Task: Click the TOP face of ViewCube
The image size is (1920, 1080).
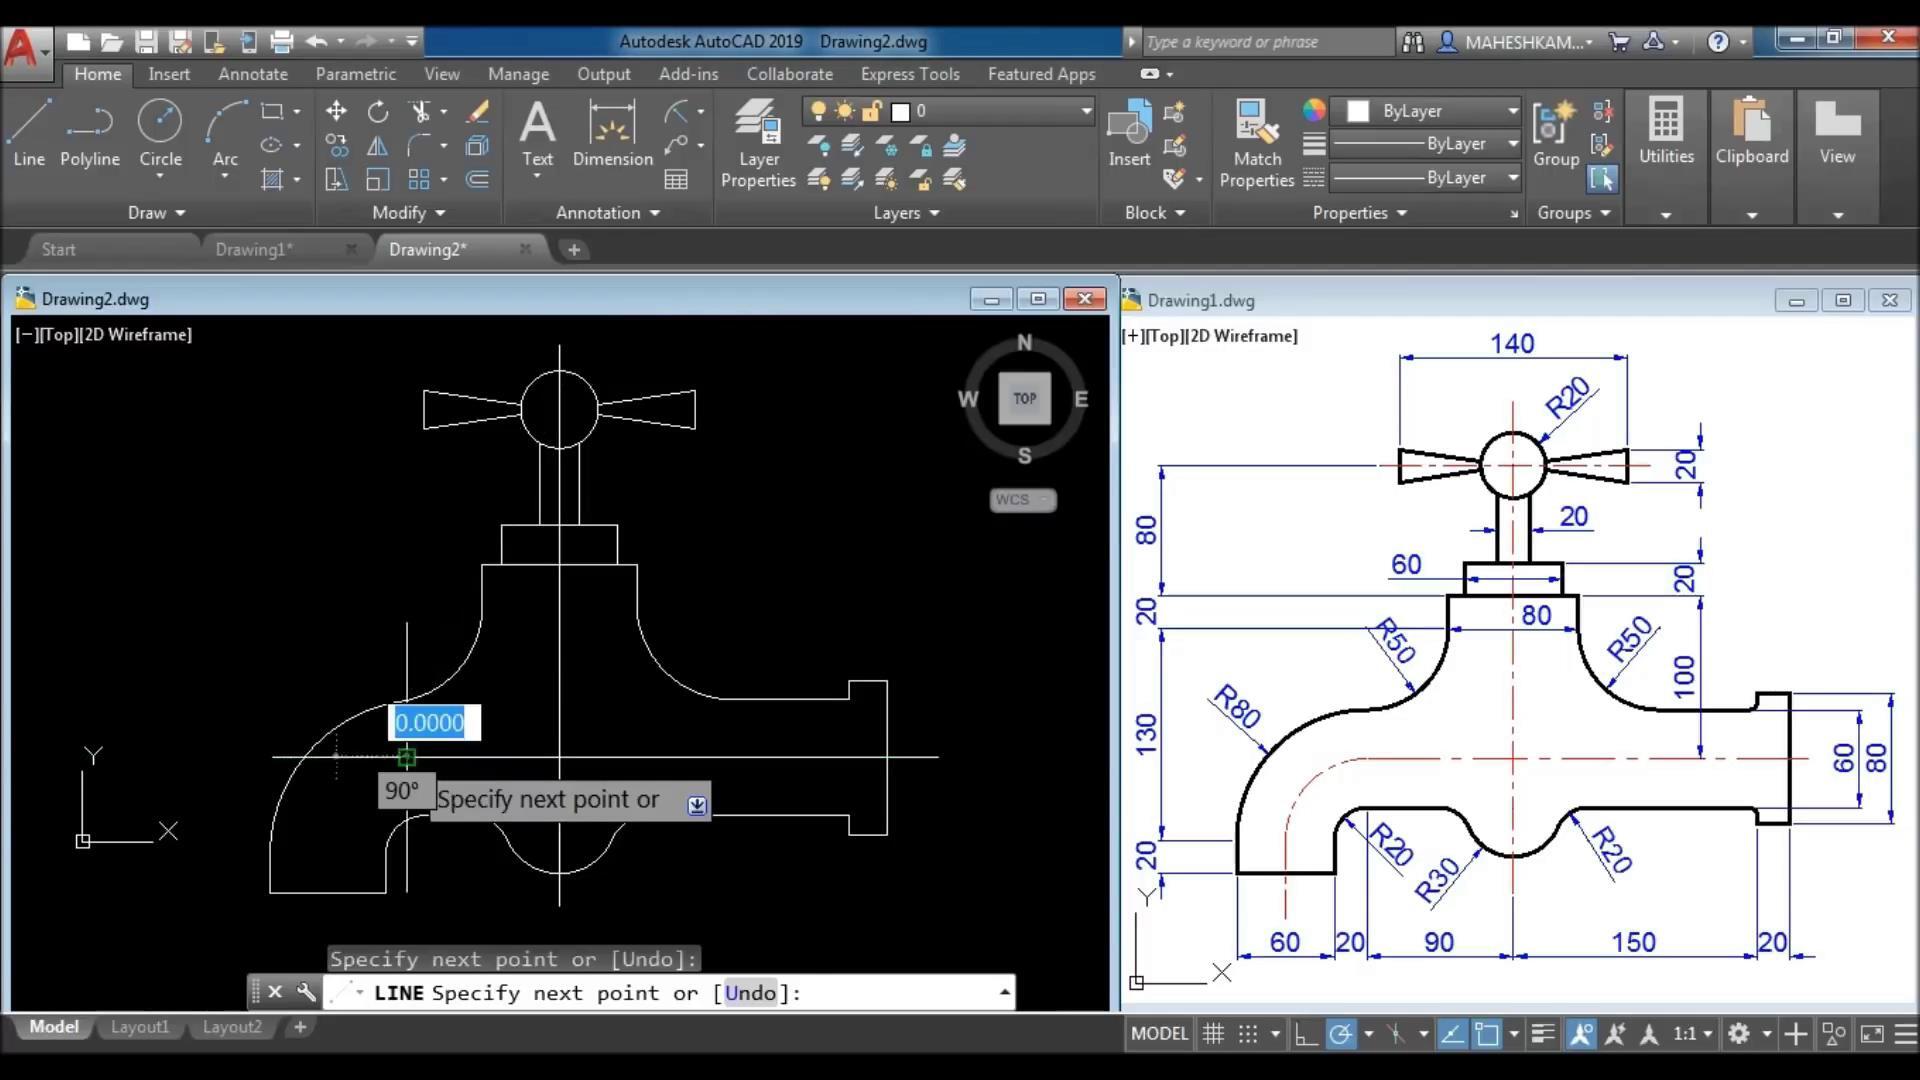Action: (1024, 398)
